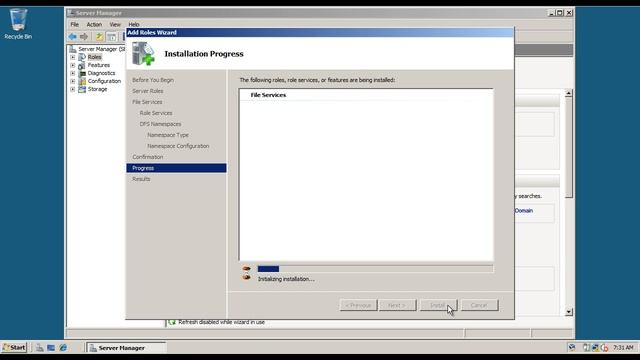Click the Show Desktop quick launch icon

point(51,348)
